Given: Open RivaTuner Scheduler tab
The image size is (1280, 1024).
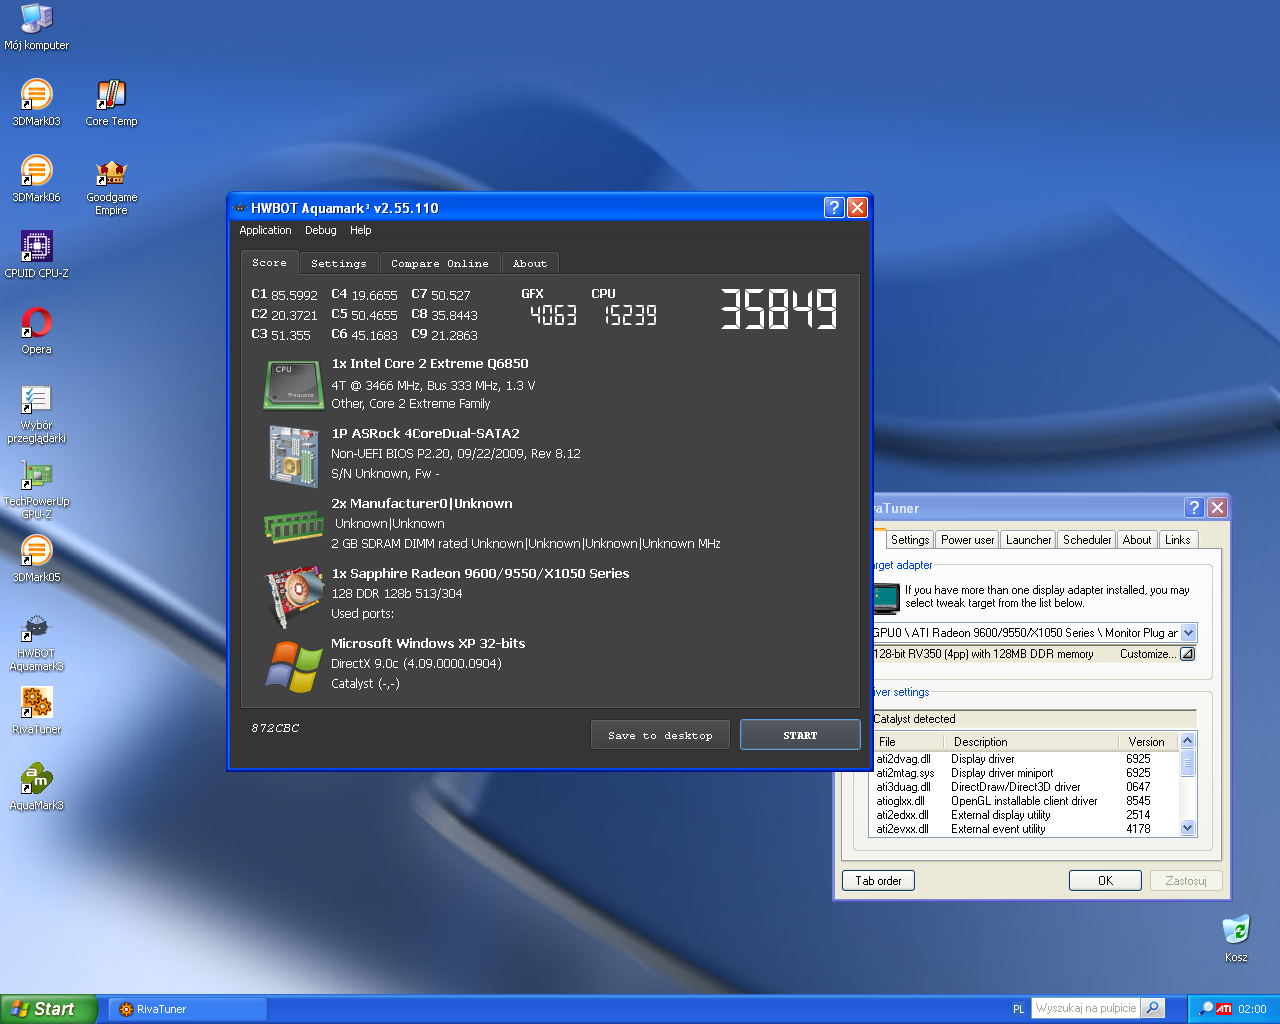Looking at the screenshot, I should (1087, 540).
